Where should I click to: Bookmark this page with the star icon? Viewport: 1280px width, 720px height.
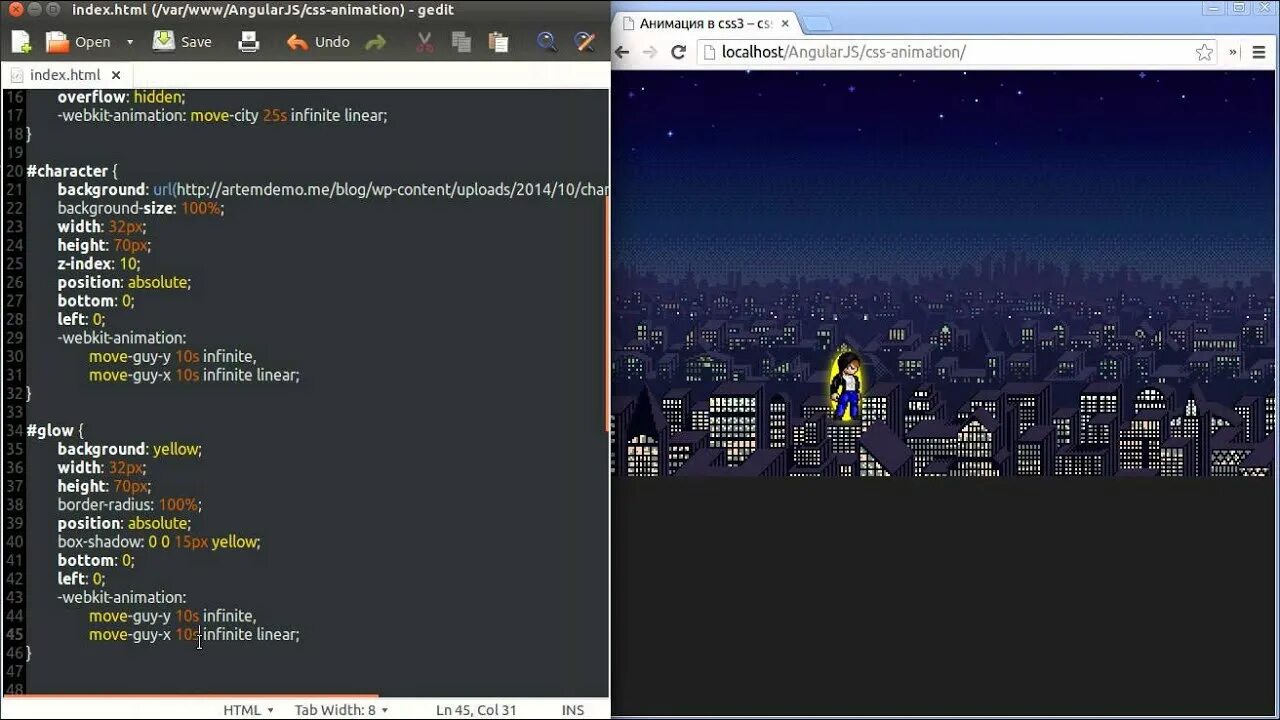[1204, 52]
